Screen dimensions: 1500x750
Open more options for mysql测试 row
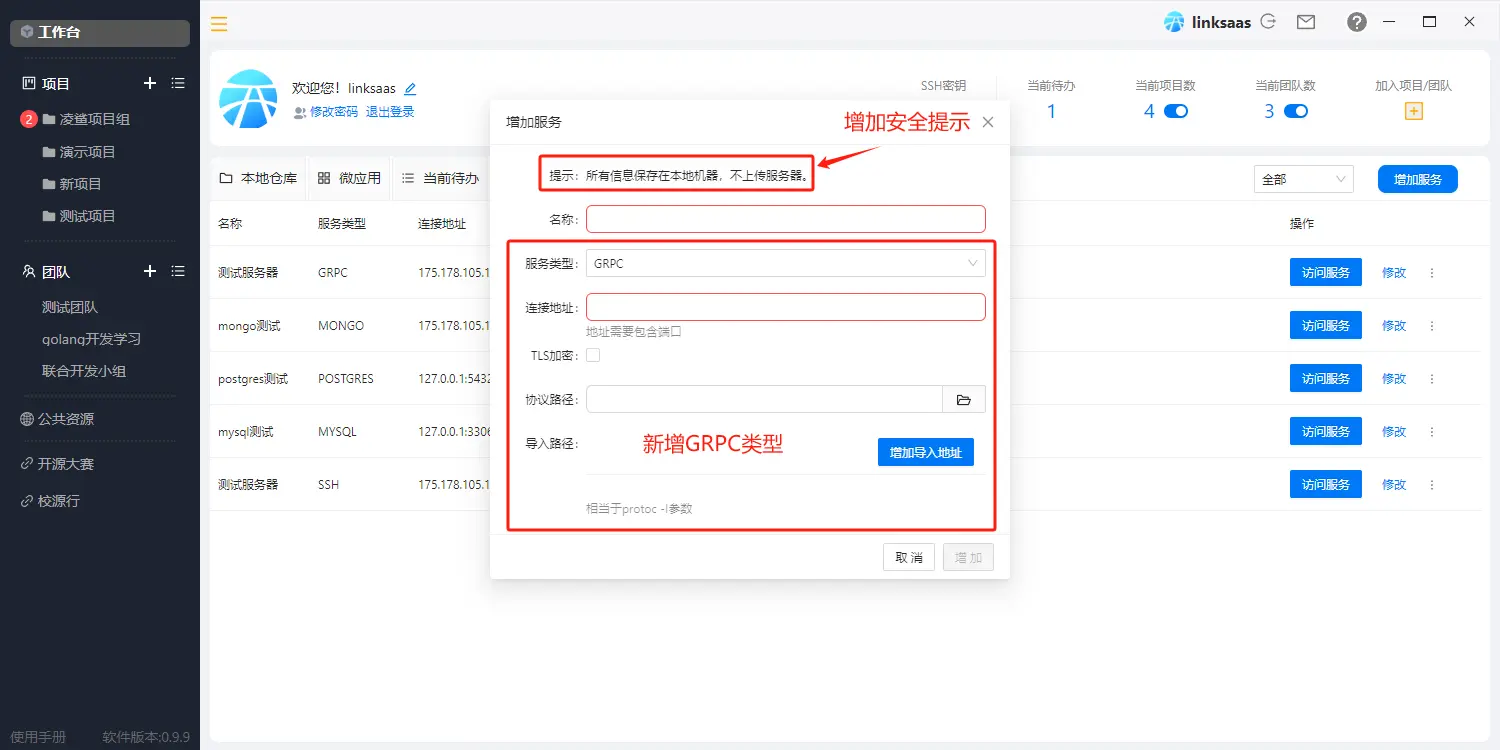point(1431,431)
